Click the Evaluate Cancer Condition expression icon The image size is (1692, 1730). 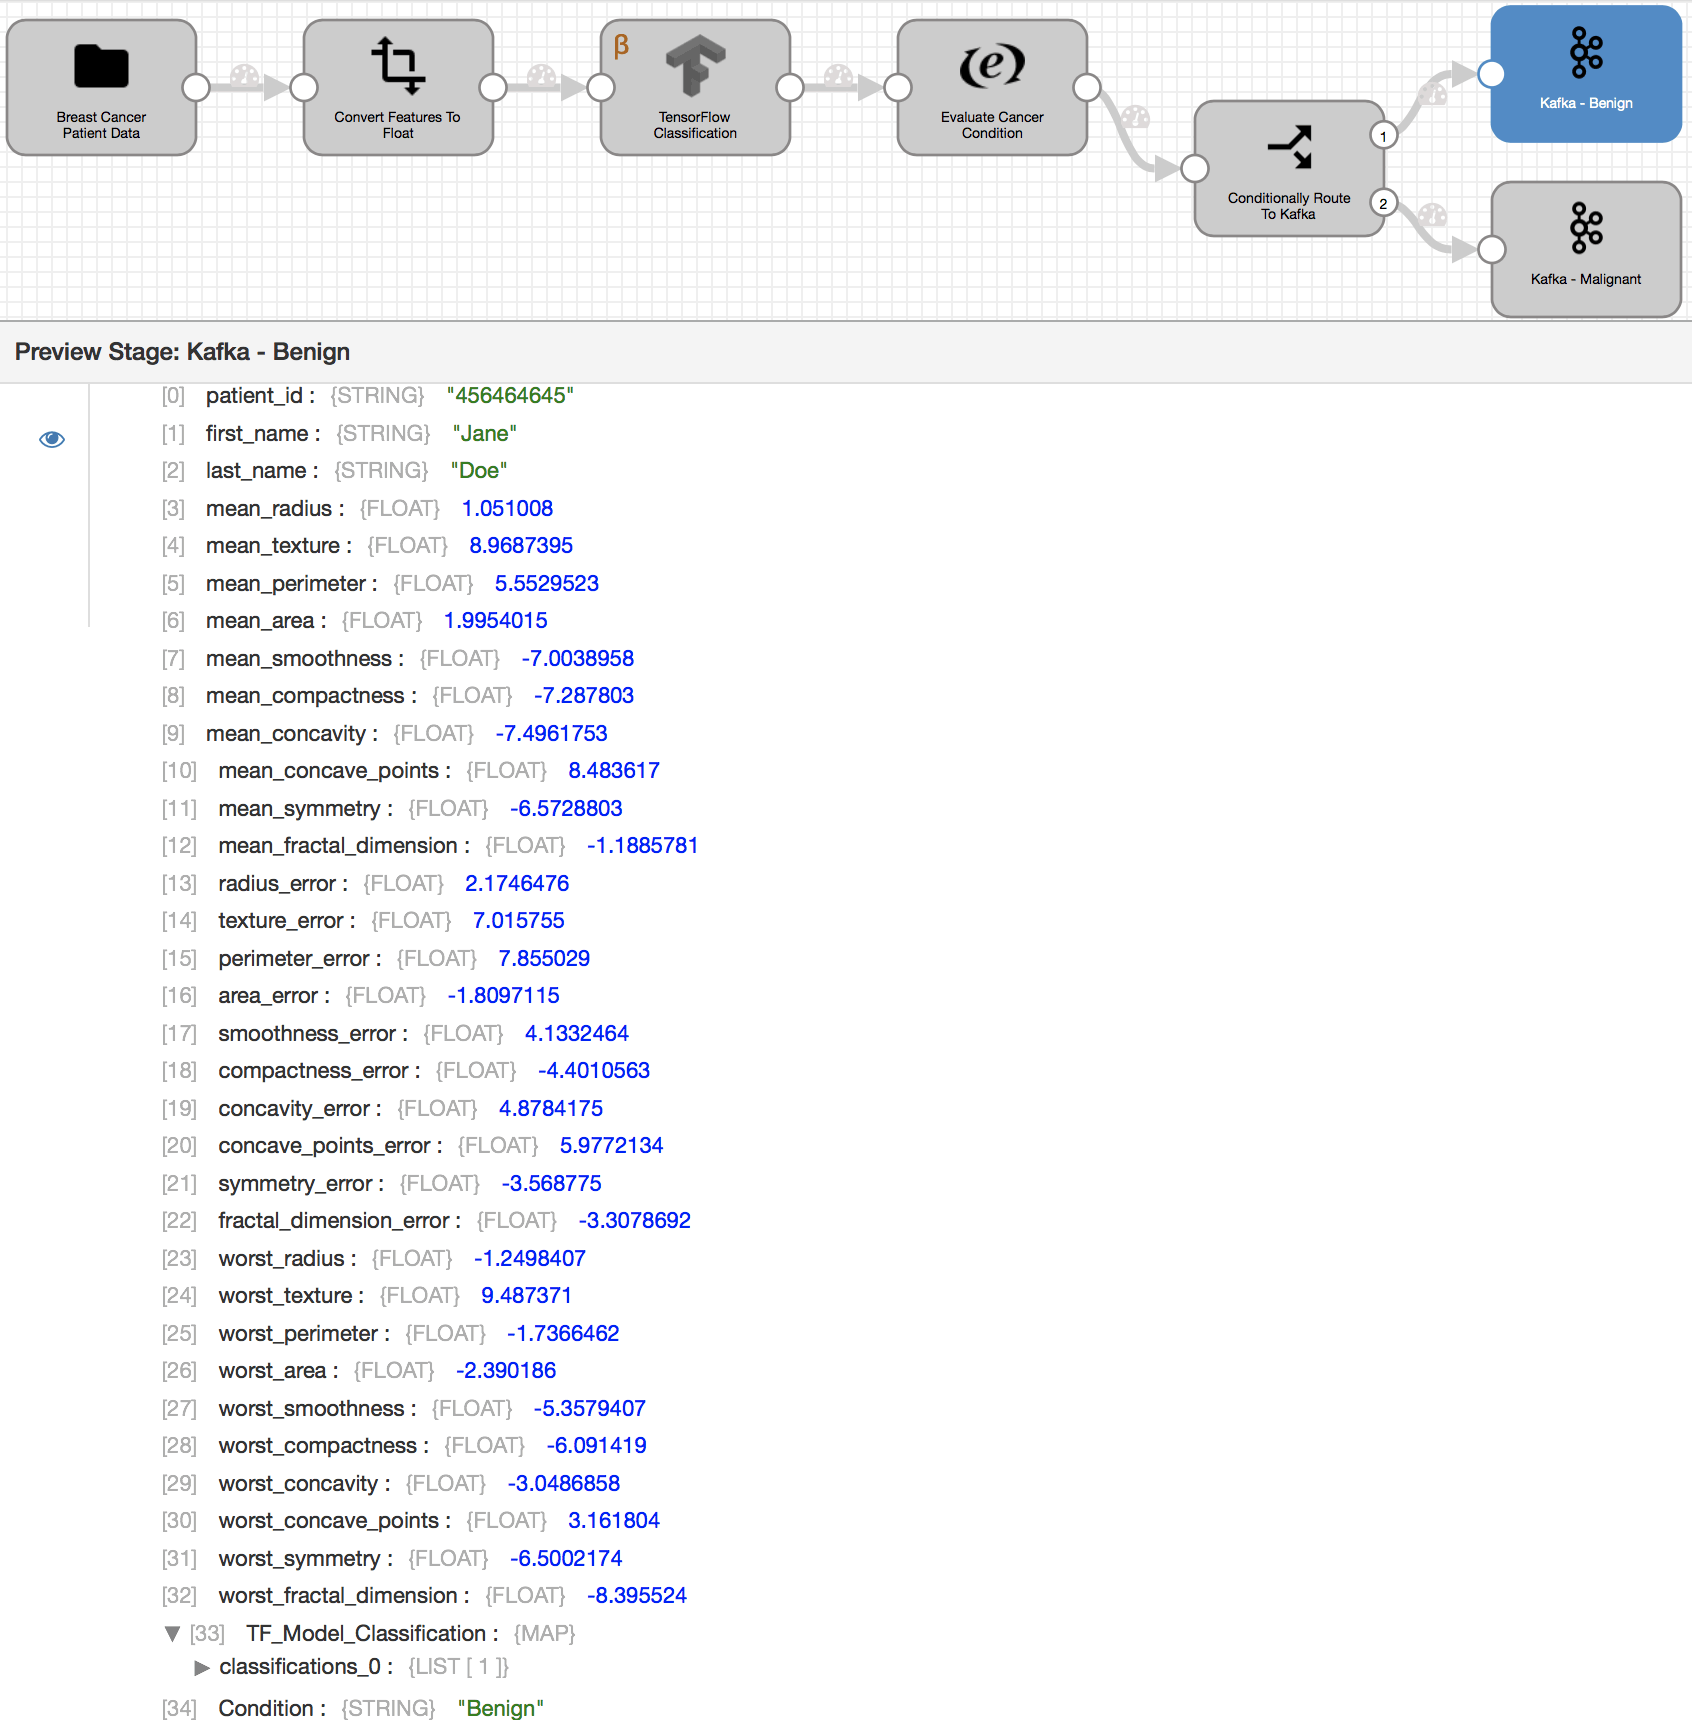coord(992,65)
